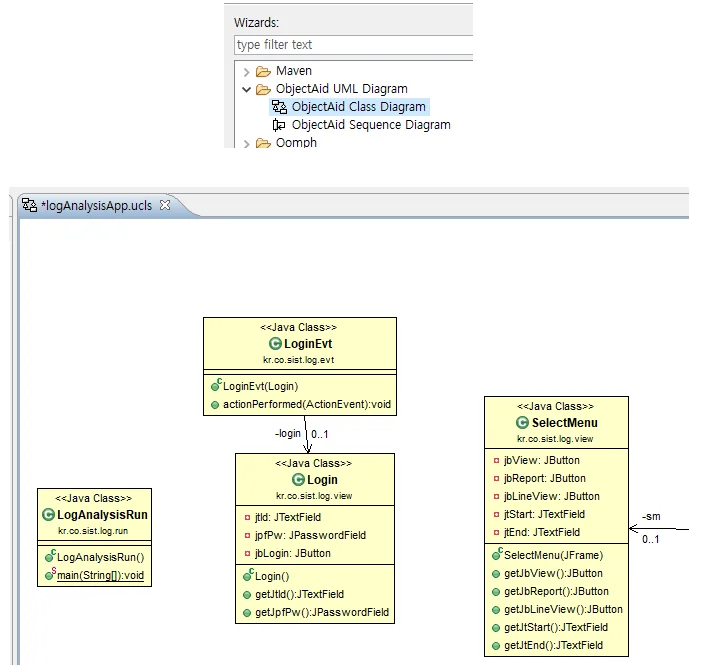Expand the Oomph folder node
716x665 pixels.
[x=247, y=144]
